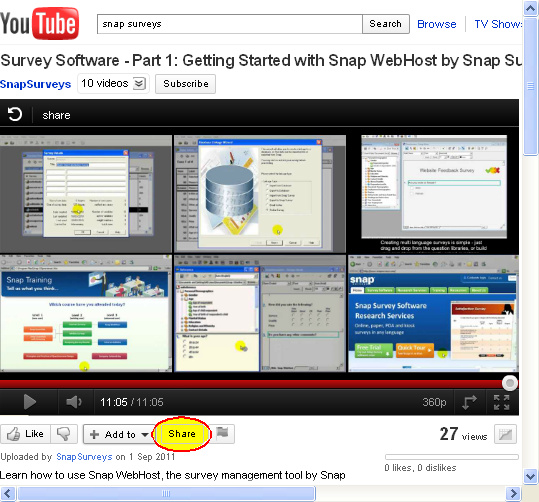Click the replay icon in the player
This screenshot has width=539, height=502.
point(15,114)
